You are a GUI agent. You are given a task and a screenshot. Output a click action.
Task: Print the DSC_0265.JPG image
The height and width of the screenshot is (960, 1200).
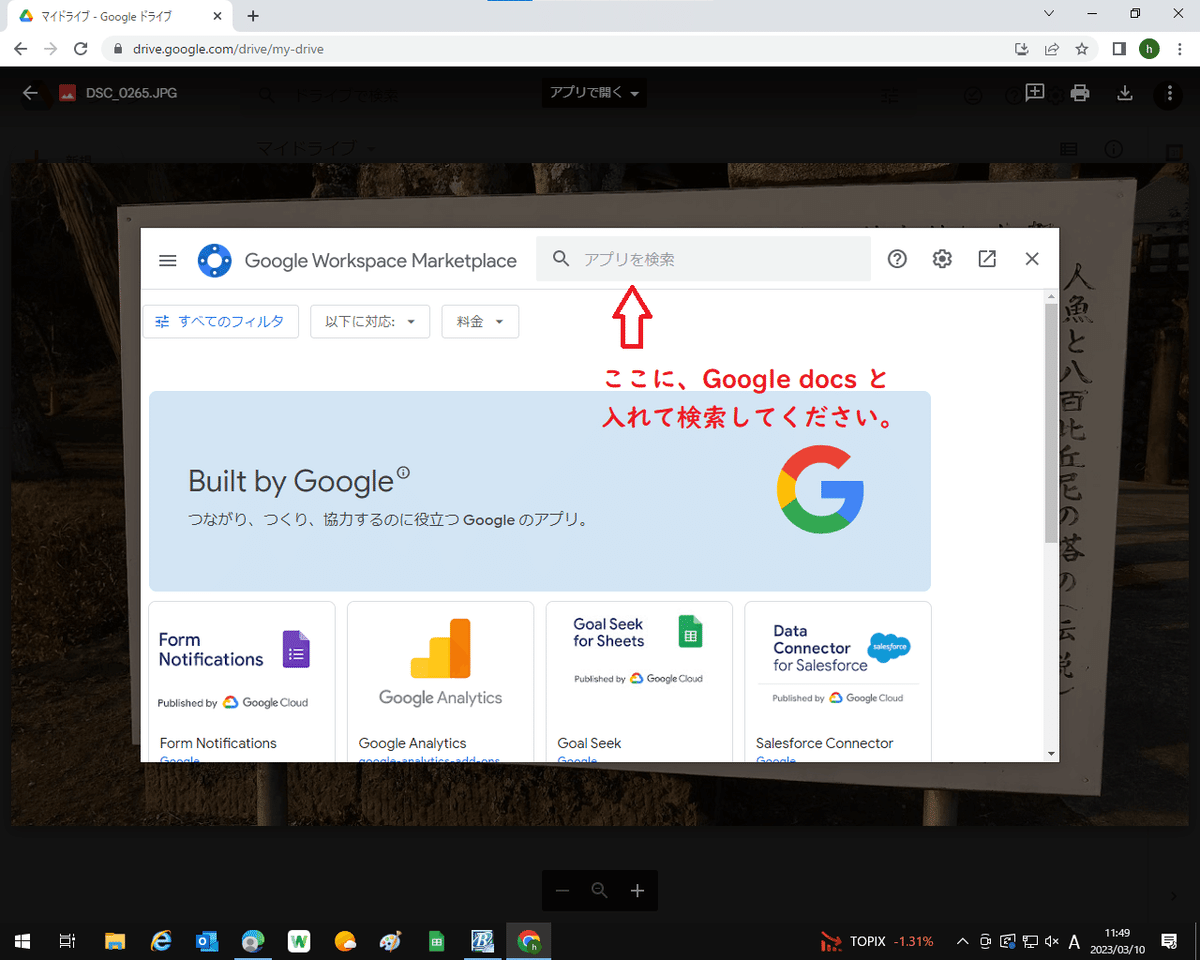point(1080,93)
